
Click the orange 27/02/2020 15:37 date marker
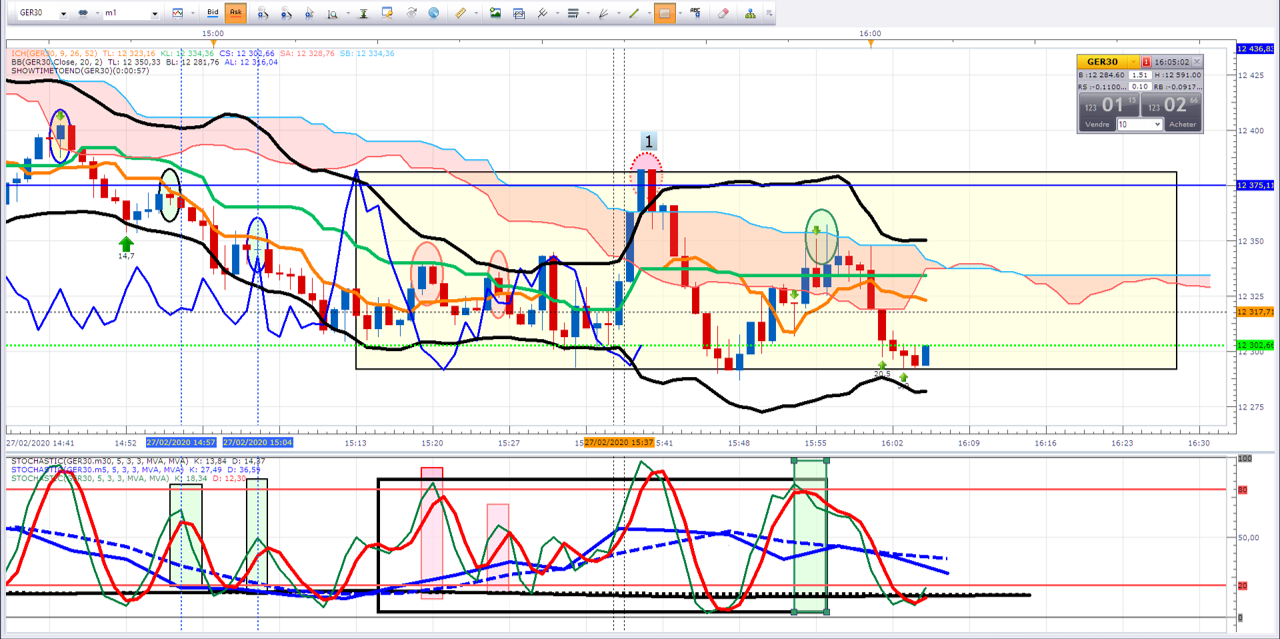coord(620,441)
